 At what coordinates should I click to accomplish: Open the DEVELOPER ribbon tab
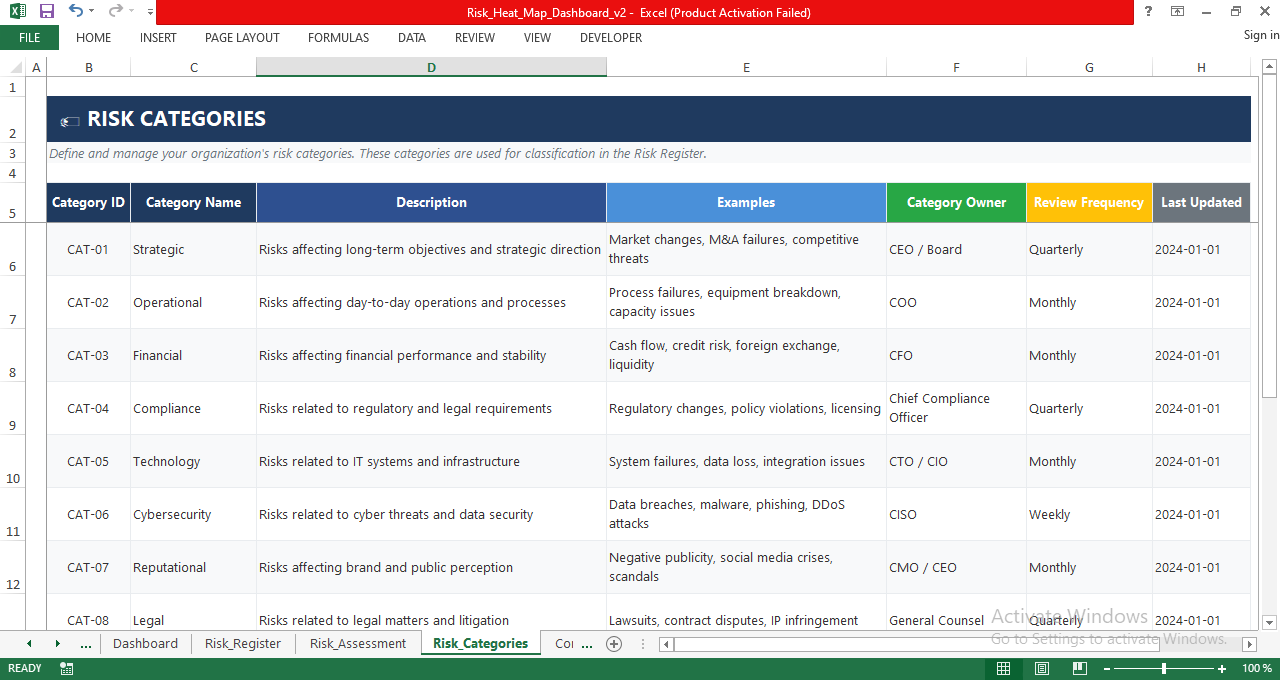tap(611, 38)
